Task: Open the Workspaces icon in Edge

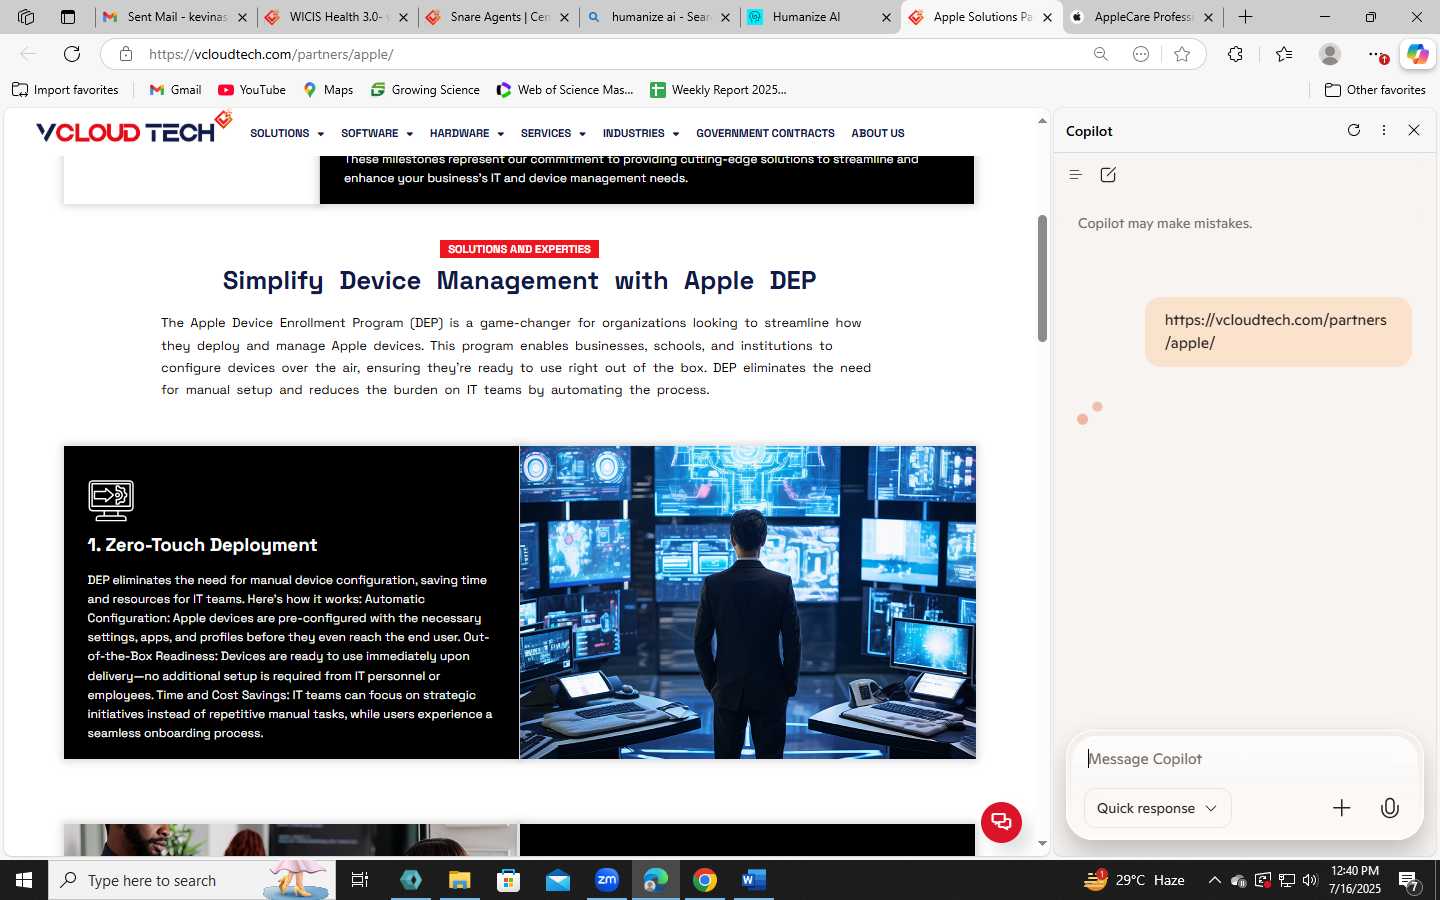Action: (x=26, y=17)
